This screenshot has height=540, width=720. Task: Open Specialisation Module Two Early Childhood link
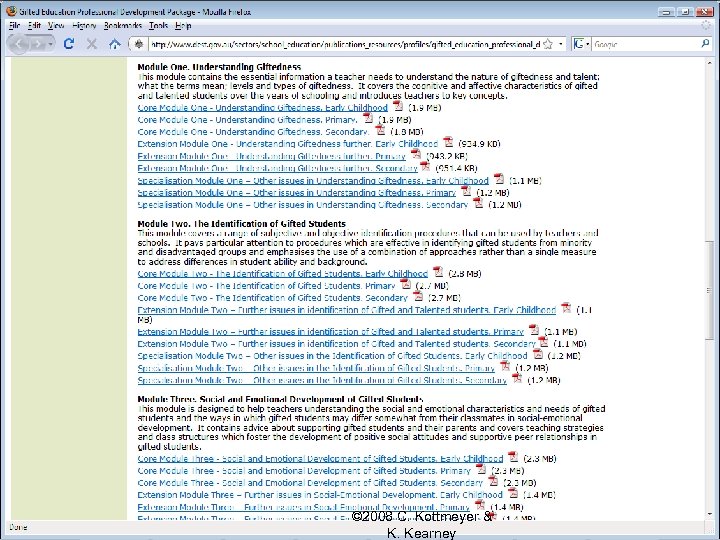pos(332,356)
